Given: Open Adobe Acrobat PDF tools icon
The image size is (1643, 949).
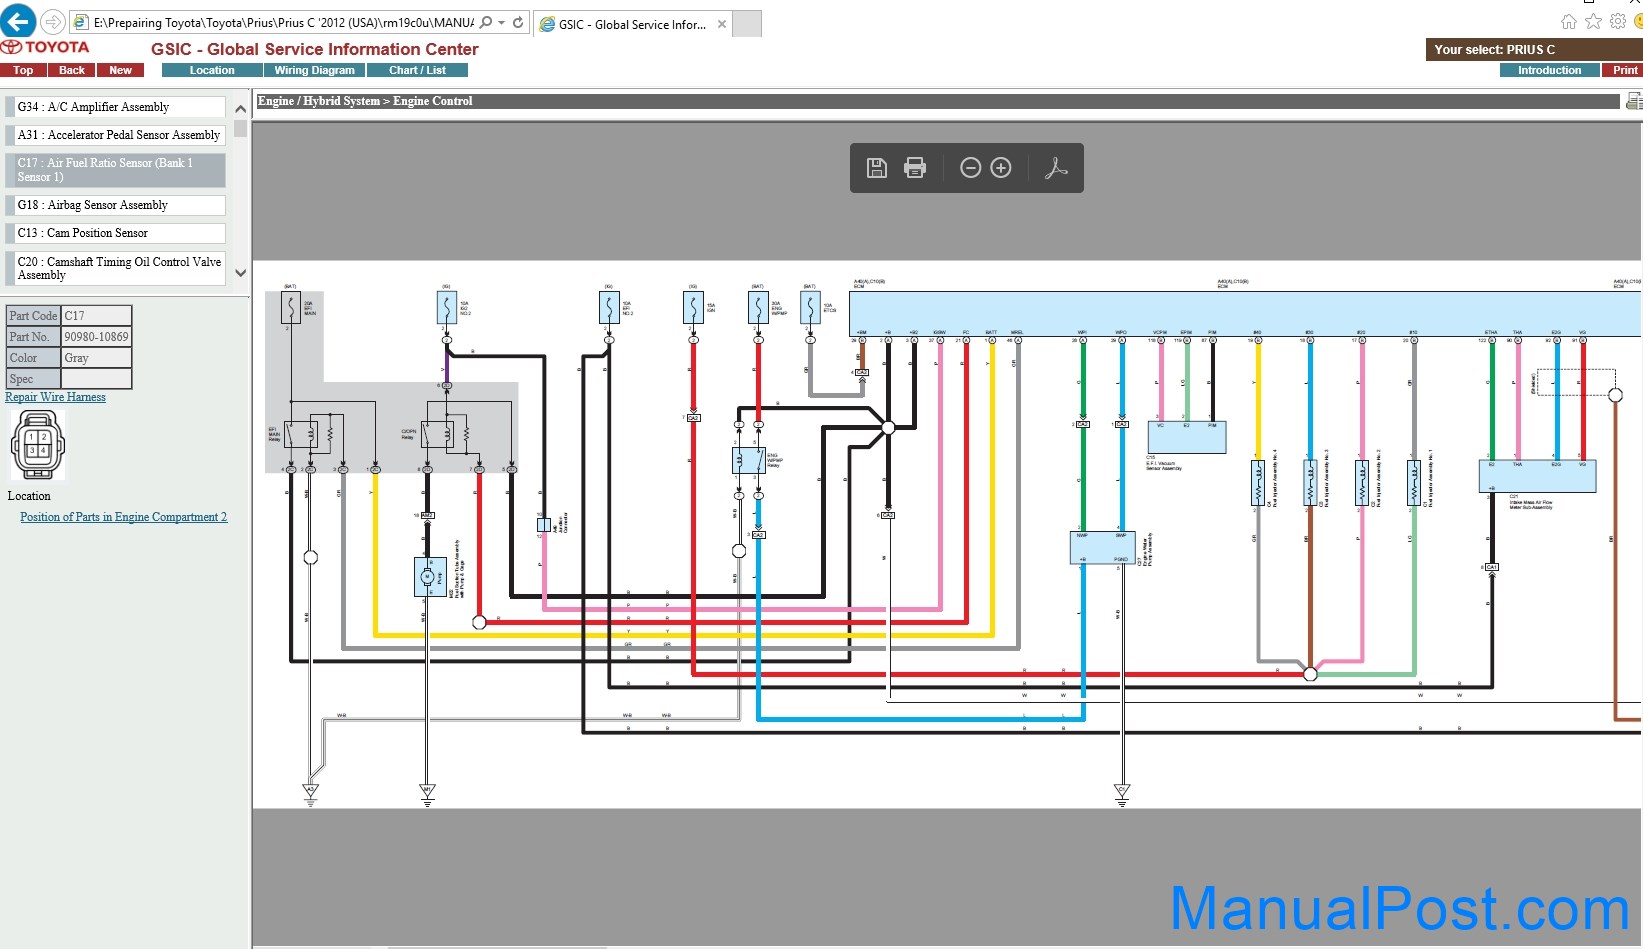Looking at the screenshot, I should point(1056,168).
